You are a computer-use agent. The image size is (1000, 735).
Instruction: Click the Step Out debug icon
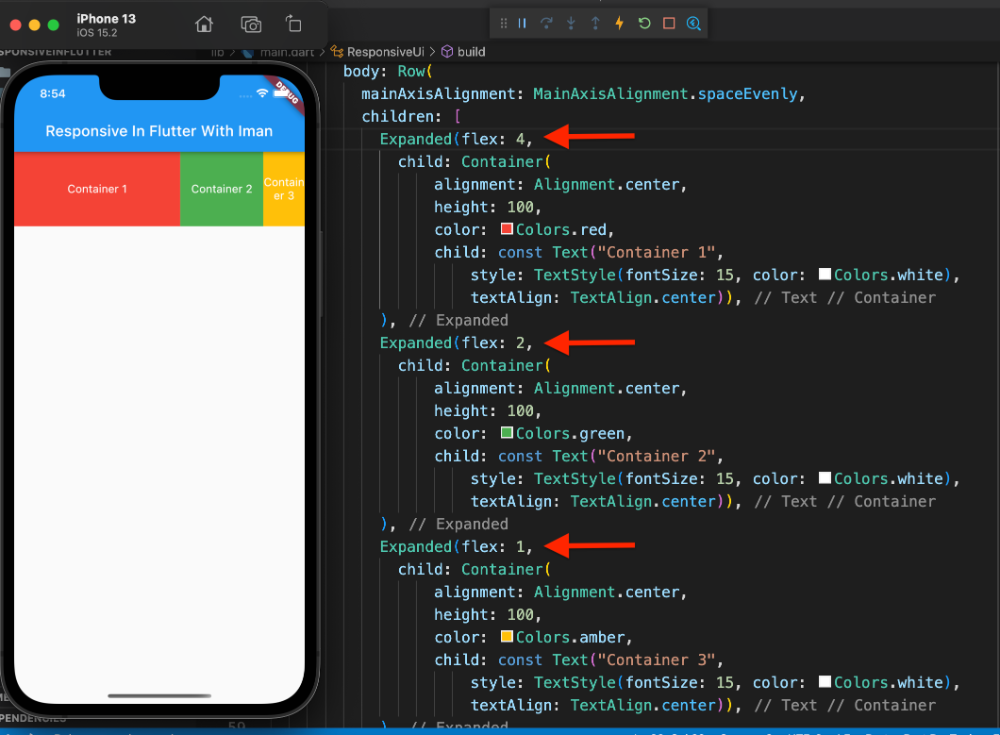[595, 24]
